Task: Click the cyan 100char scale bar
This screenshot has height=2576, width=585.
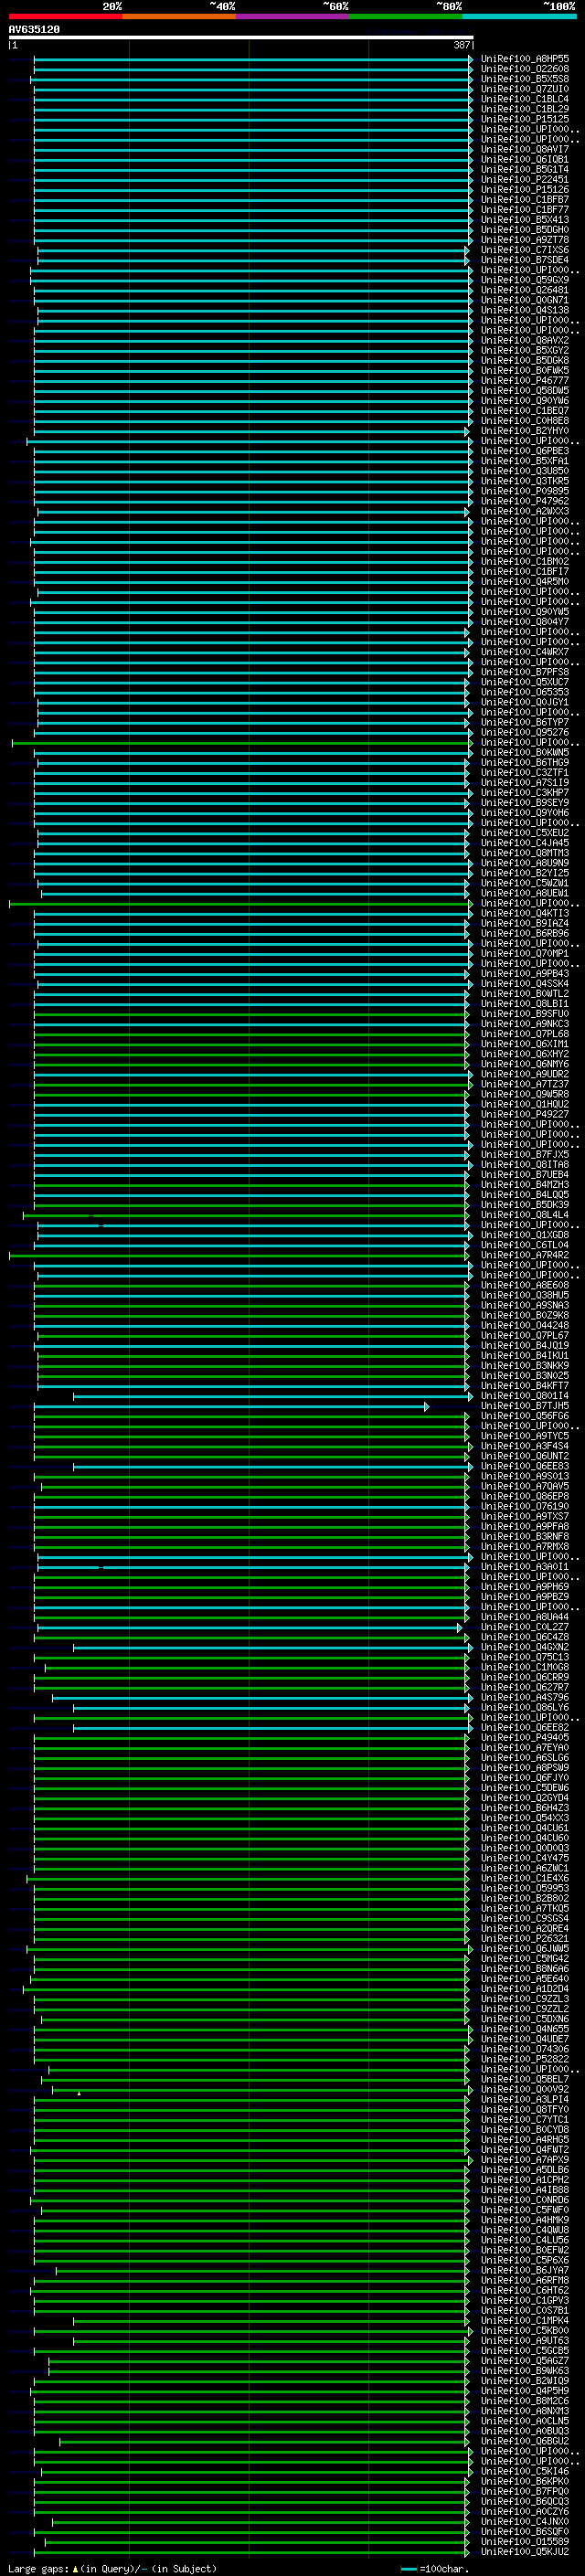Action: [x=409, y=2569]
